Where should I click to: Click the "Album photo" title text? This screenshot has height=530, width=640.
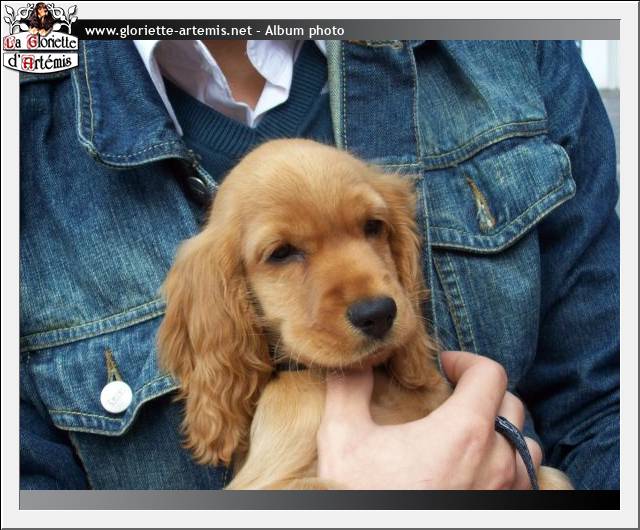(x=304, y=31)
